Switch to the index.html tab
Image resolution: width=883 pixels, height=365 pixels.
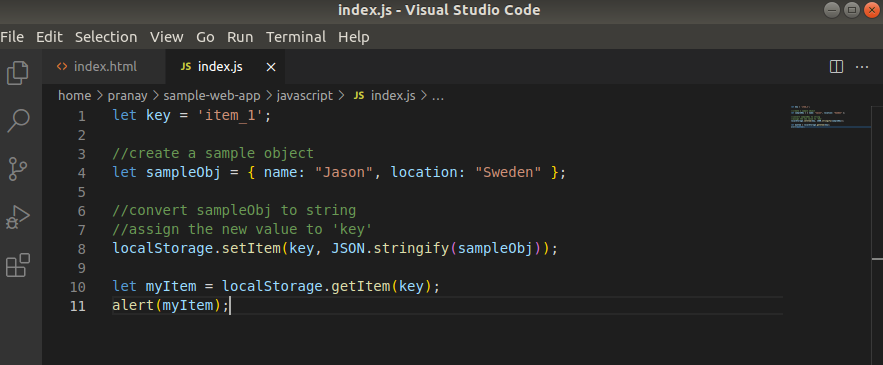coord(104,66)
